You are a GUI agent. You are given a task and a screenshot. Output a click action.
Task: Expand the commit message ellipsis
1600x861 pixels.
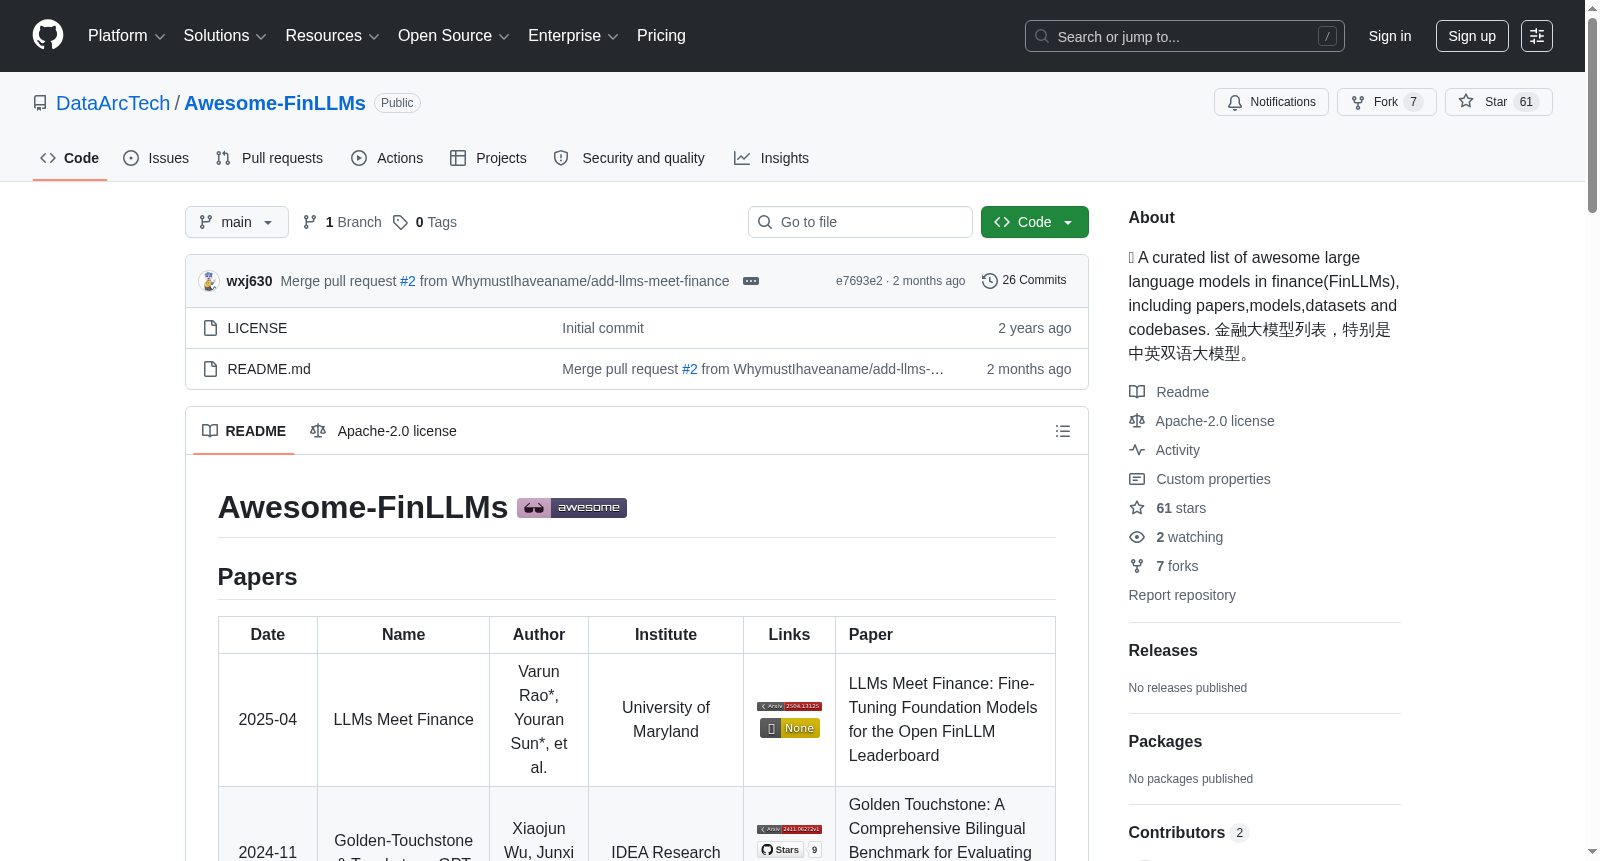[x=751, y=281]
